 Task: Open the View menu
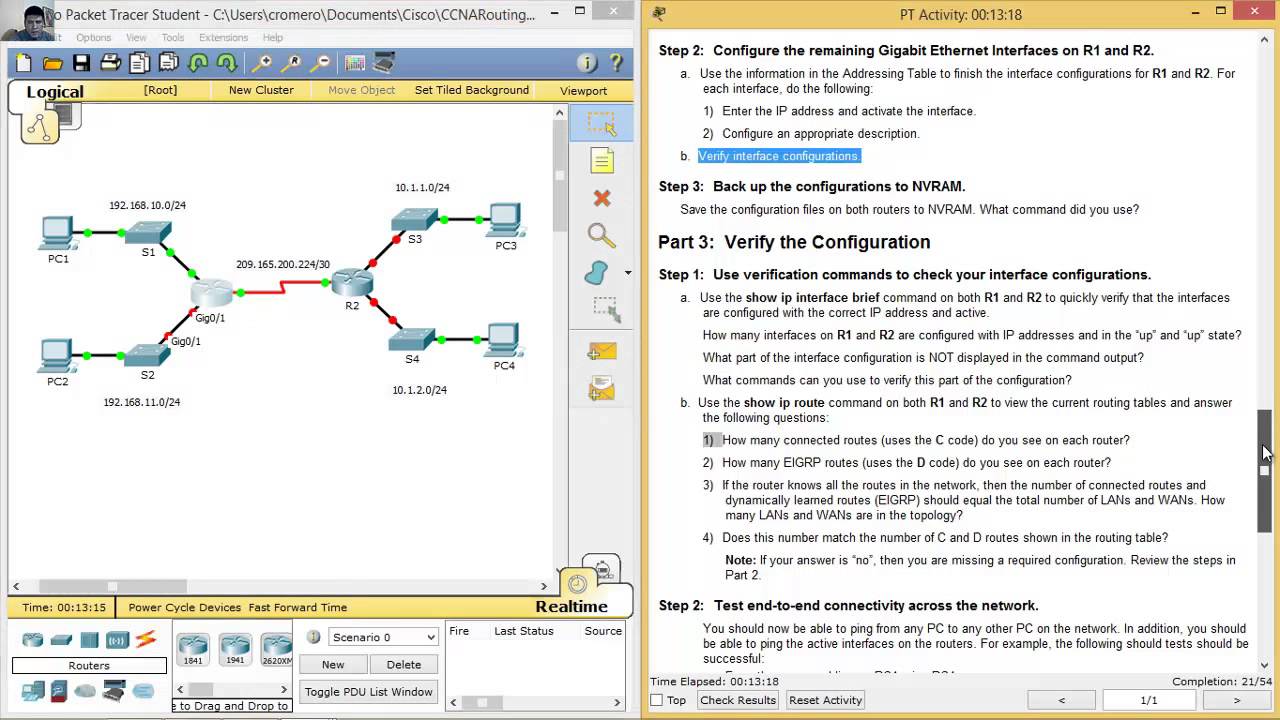tap(136, 38)
